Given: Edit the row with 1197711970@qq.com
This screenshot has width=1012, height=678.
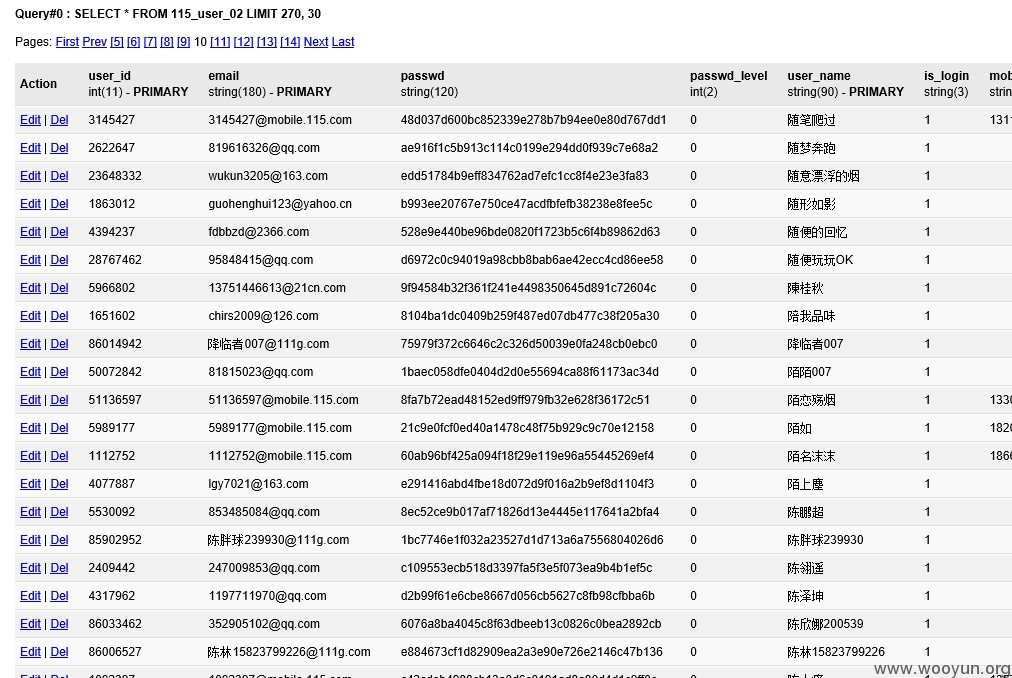Looking at the screenshot, I should 30,596.
